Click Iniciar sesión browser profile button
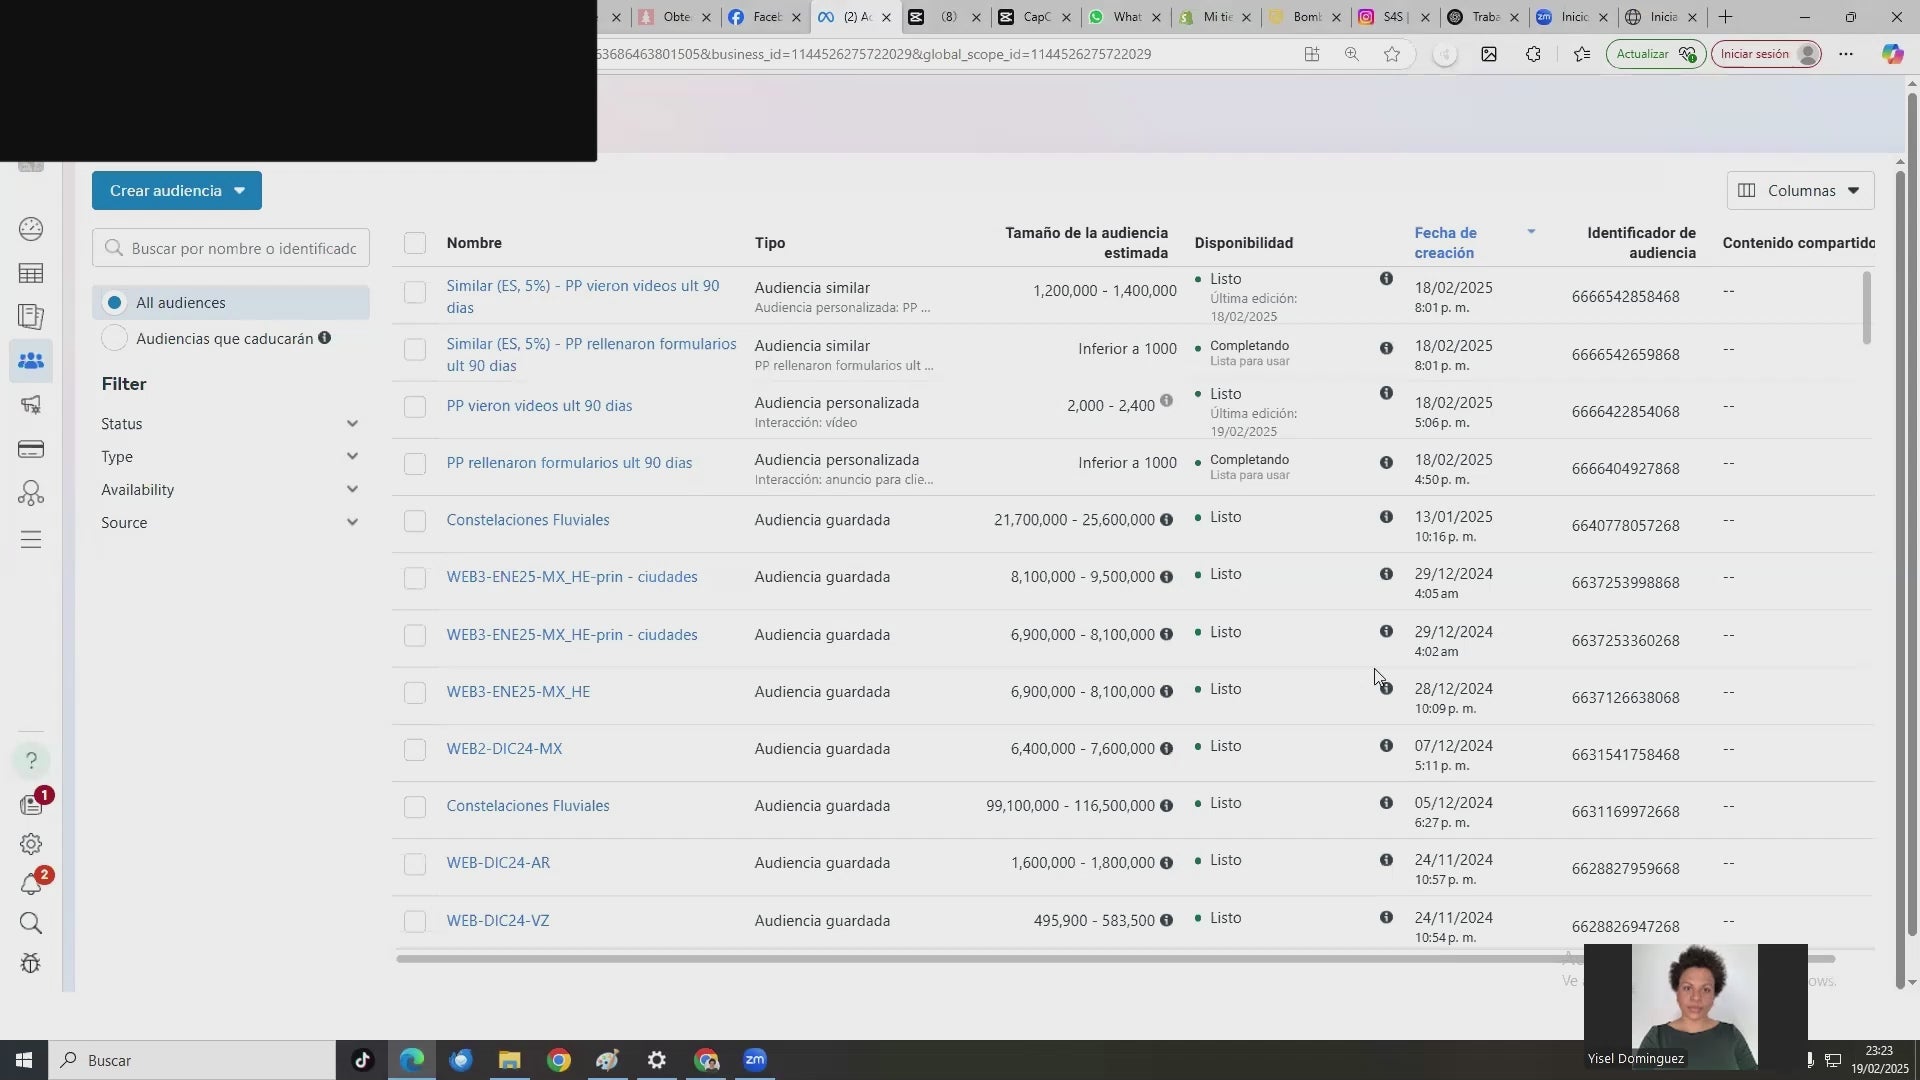 click(1766, 54)
